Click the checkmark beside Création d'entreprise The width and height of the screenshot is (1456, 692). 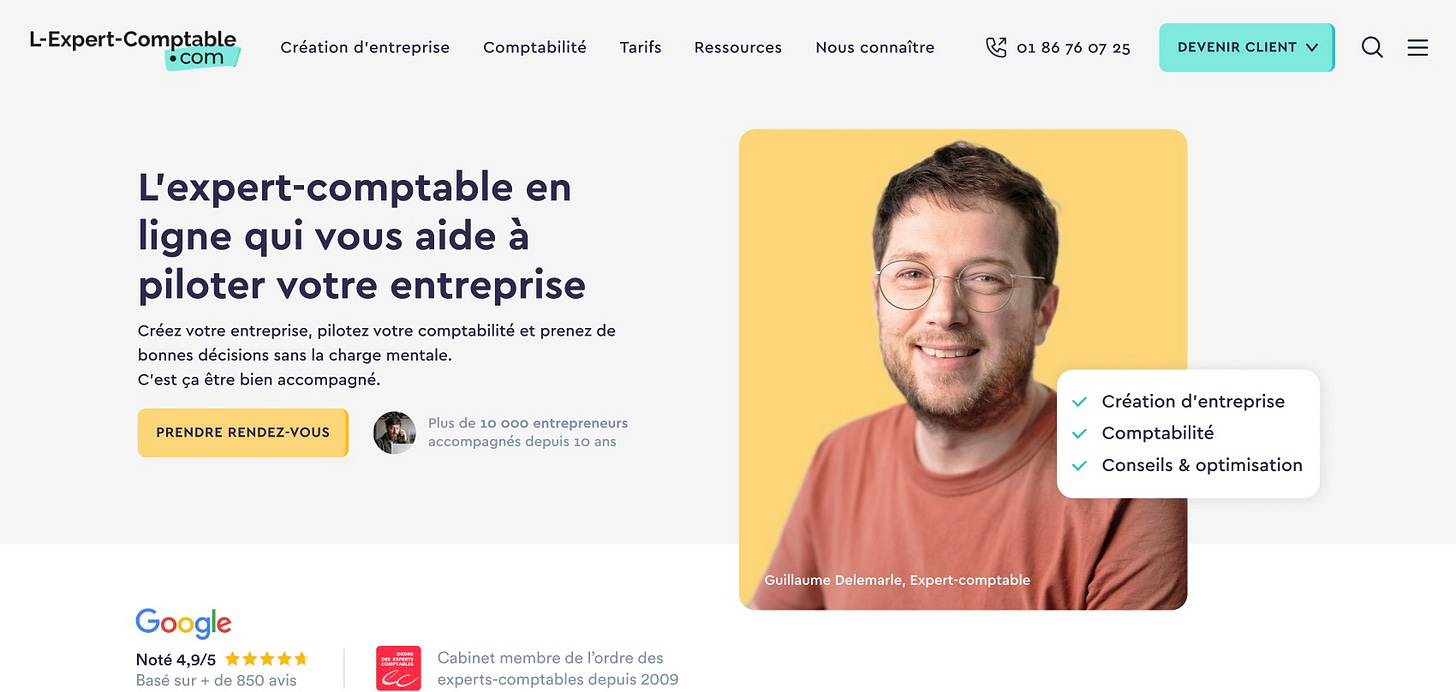coord(1079,402)
